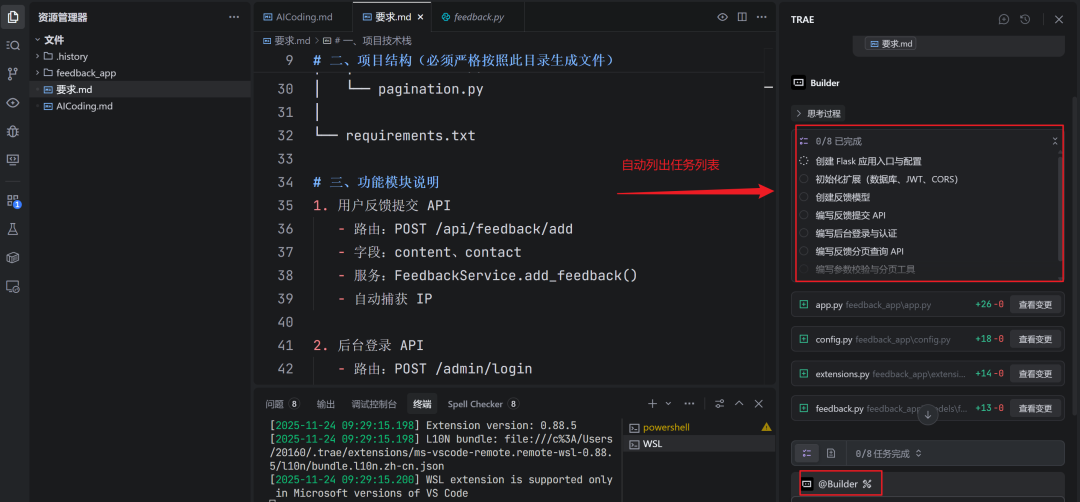Toggle document view icon near 0/8 任务完成
Viewport: 1080px width, 502px height.
(831, 453)
